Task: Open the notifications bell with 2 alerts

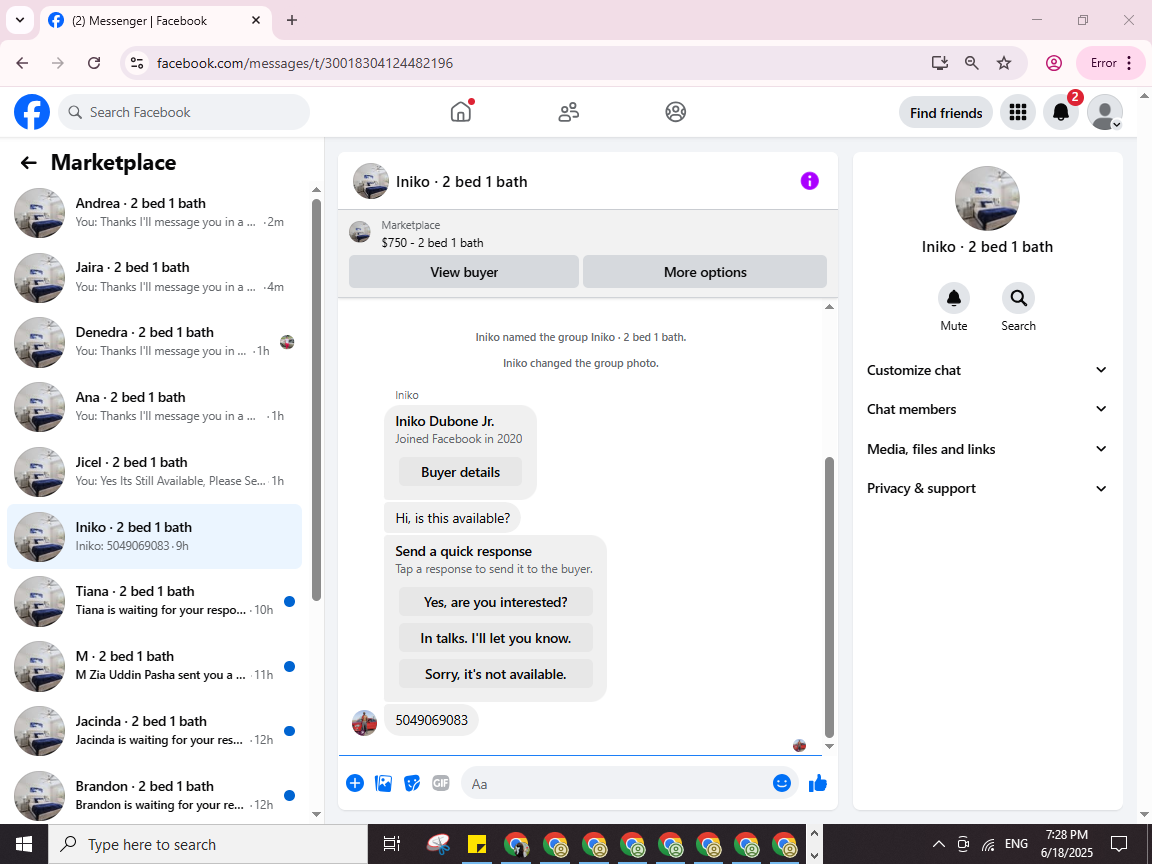Action: point(1061,112)
